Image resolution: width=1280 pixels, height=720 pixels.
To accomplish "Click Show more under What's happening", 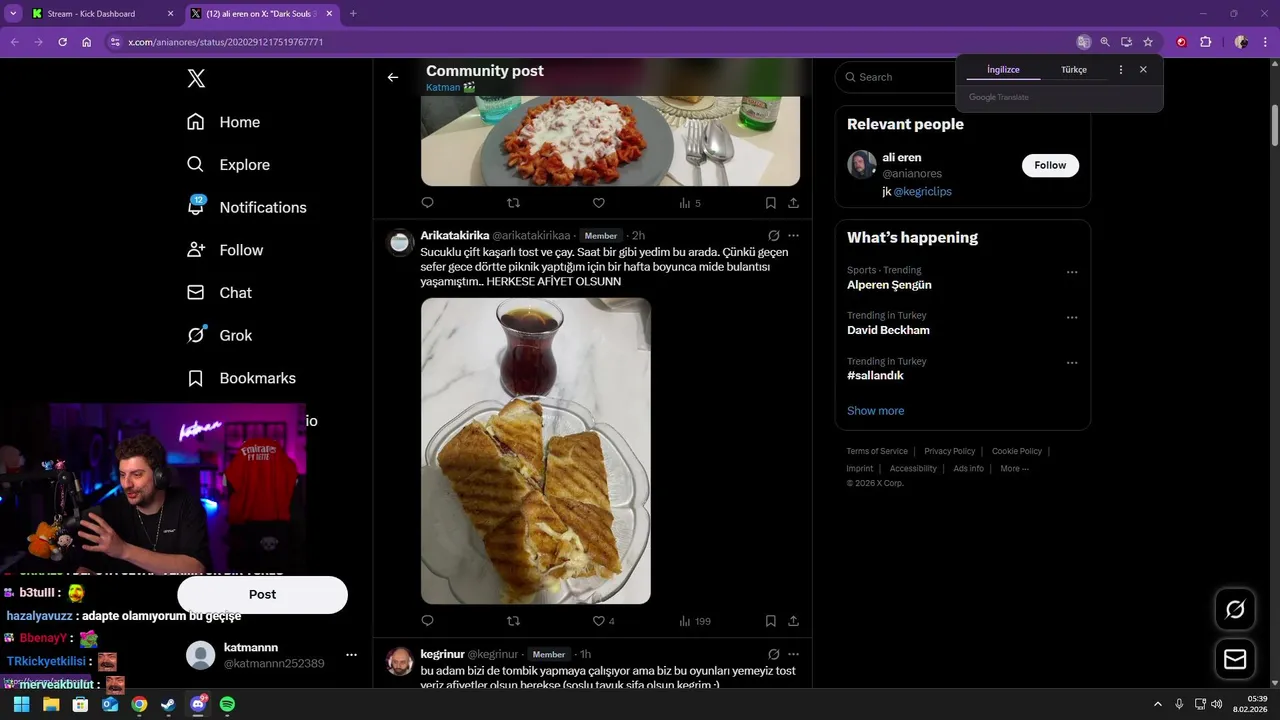I will (875, 411).
